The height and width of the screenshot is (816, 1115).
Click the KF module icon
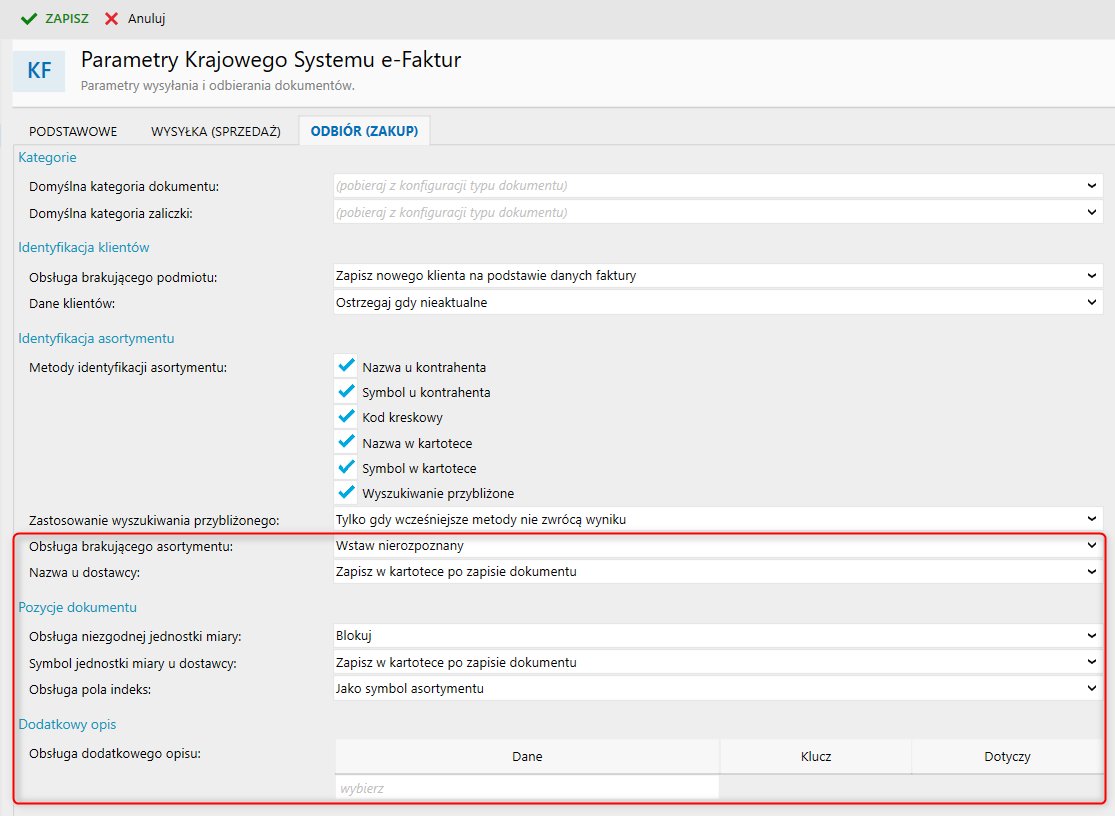click(x=39, y=71)
